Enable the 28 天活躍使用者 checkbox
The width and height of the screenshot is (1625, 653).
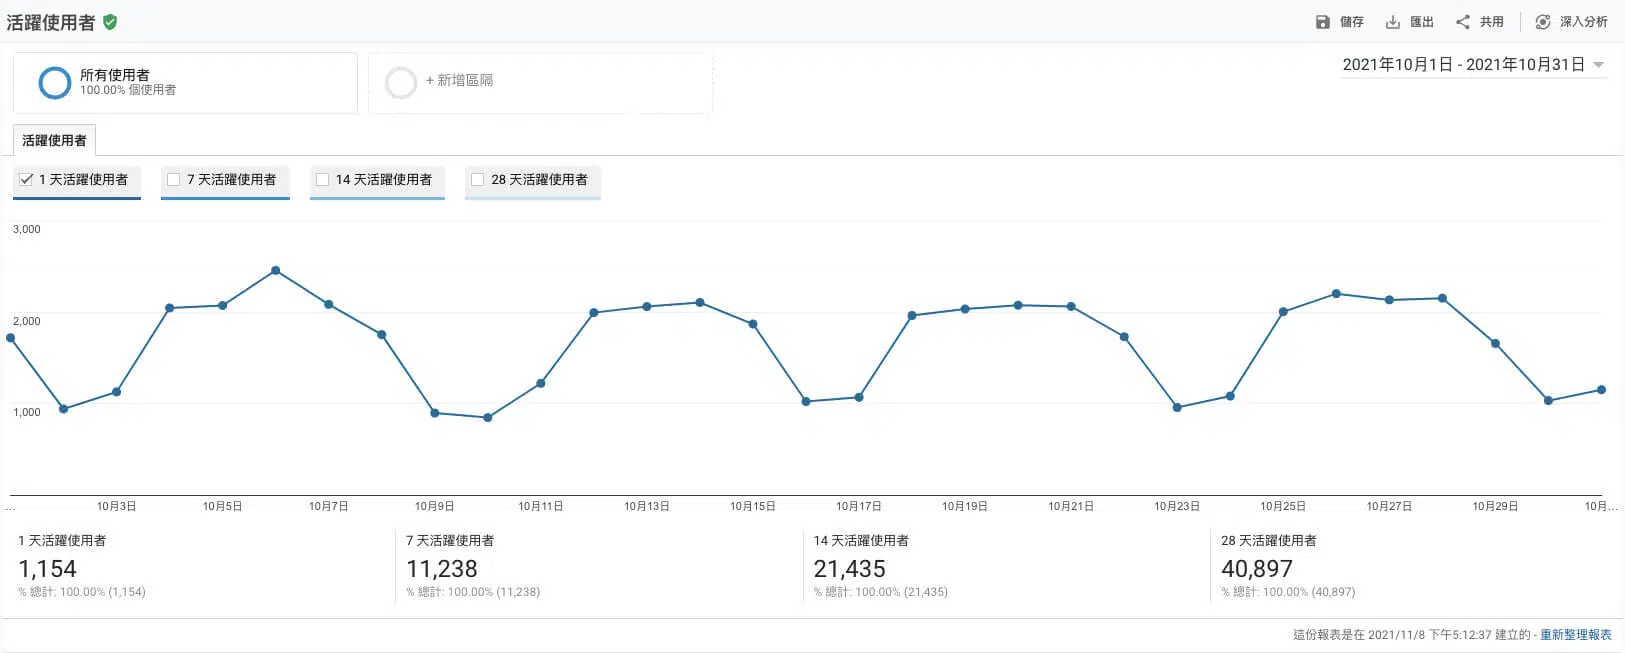click(477, 180)
